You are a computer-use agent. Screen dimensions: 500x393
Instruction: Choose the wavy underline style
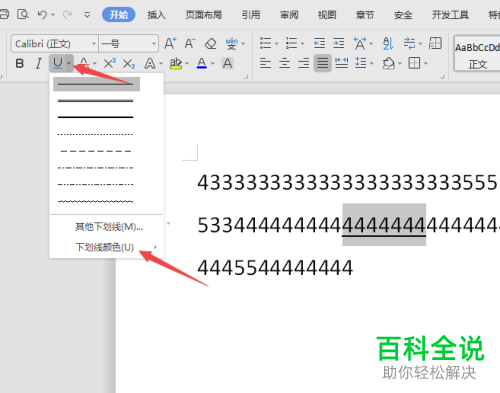pos(95,201)
